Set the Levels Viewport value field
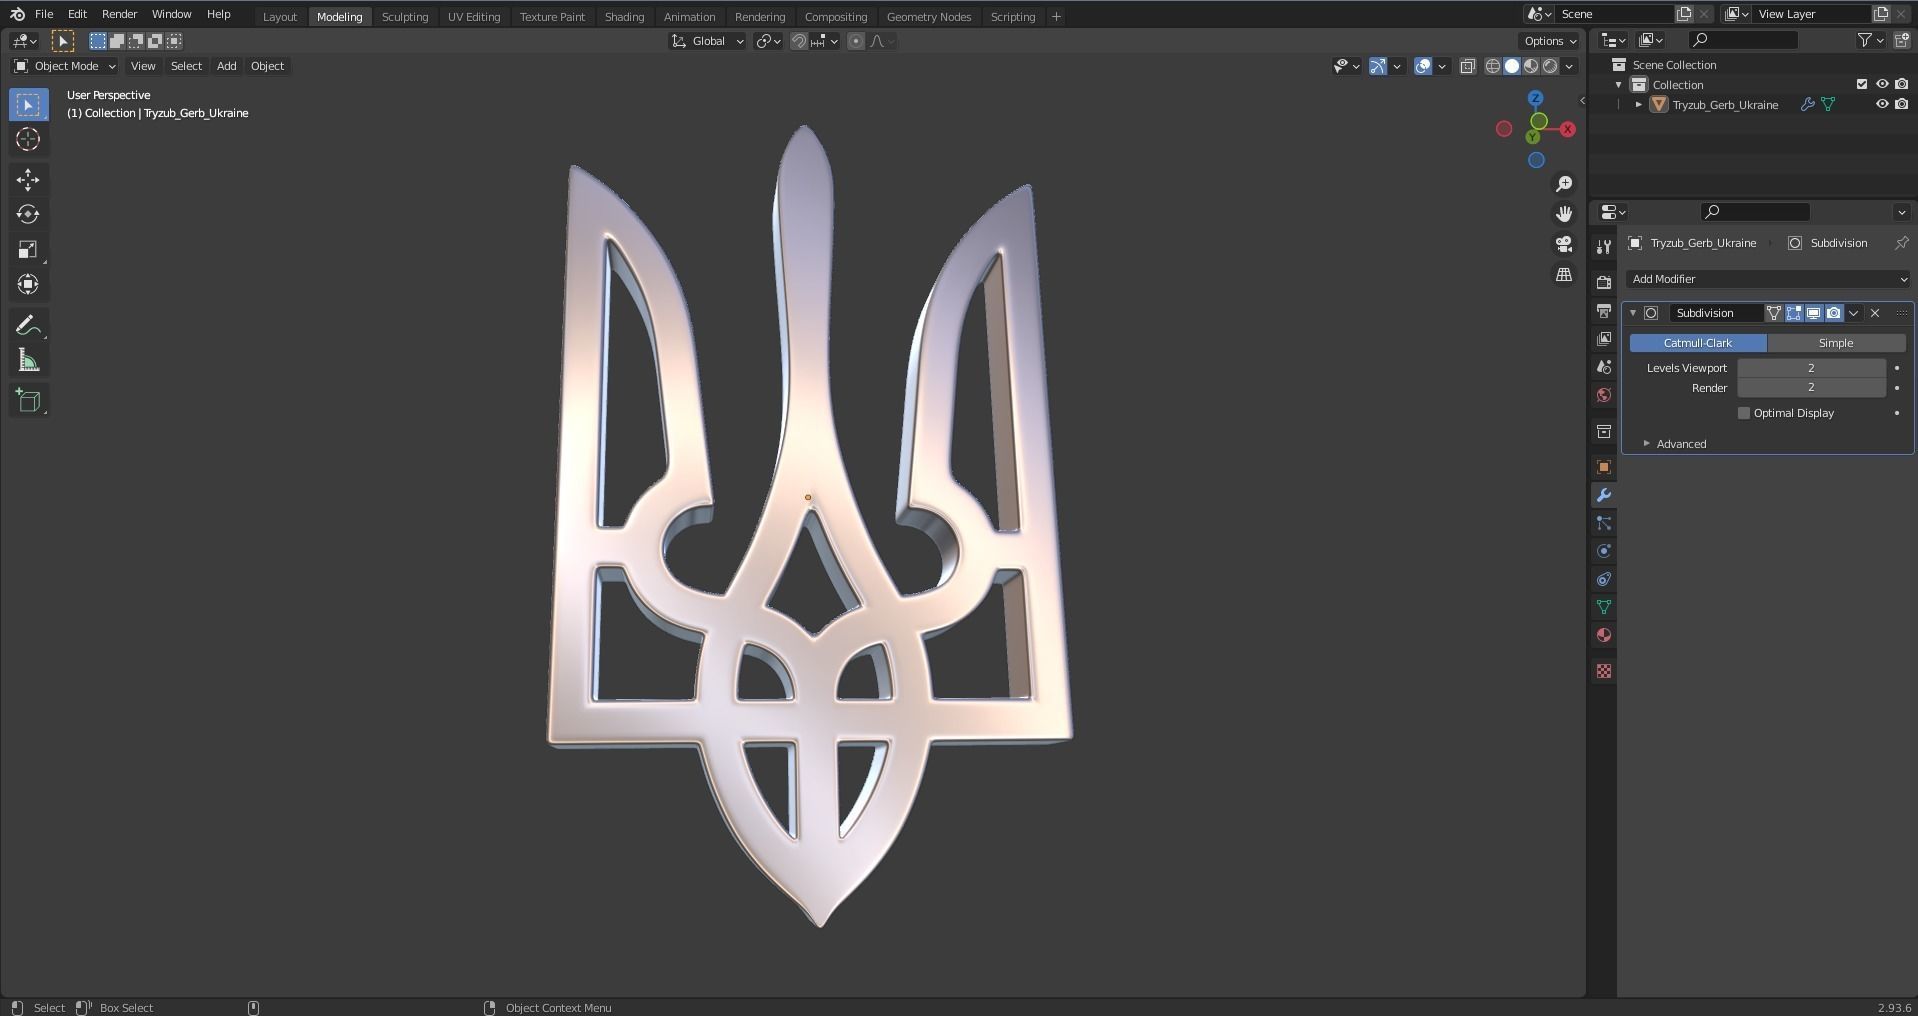This screenshot has width=1918, height=1016. click(1811, 367)
